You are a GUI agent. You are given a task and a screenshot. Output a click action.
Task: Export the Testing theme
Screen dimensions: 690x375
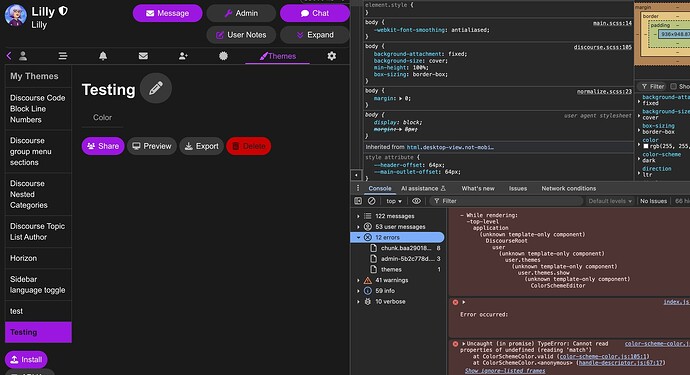pos(202,146)
